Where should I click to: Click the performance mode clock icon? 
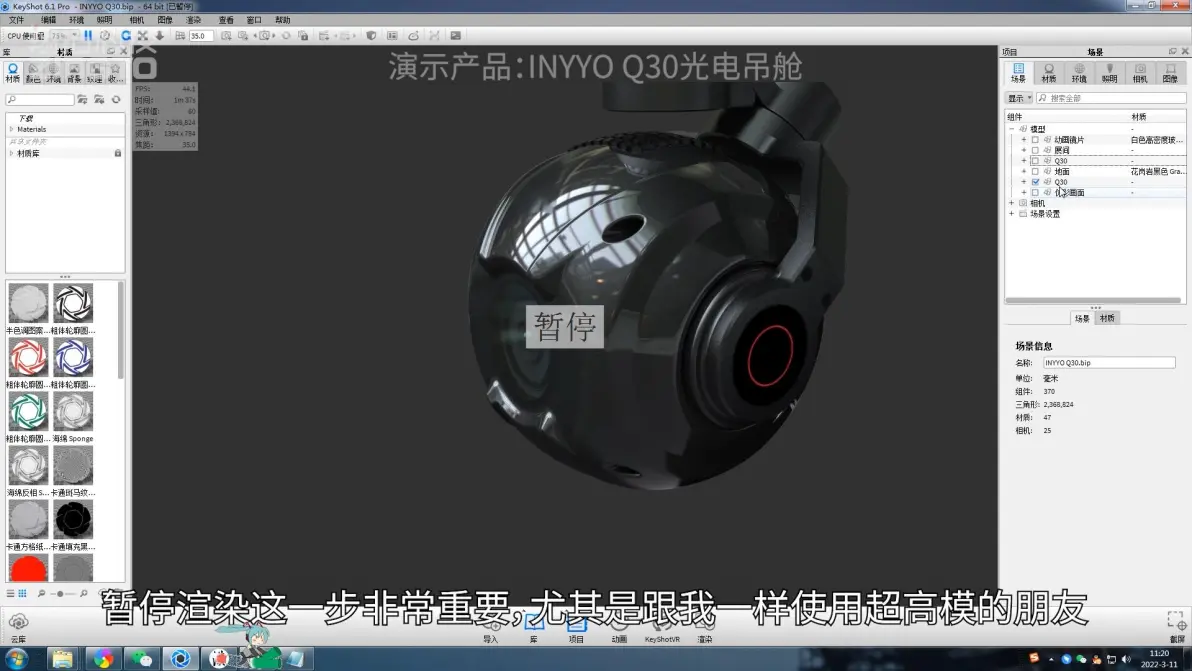pyautogui.click(x=105, y=36)
